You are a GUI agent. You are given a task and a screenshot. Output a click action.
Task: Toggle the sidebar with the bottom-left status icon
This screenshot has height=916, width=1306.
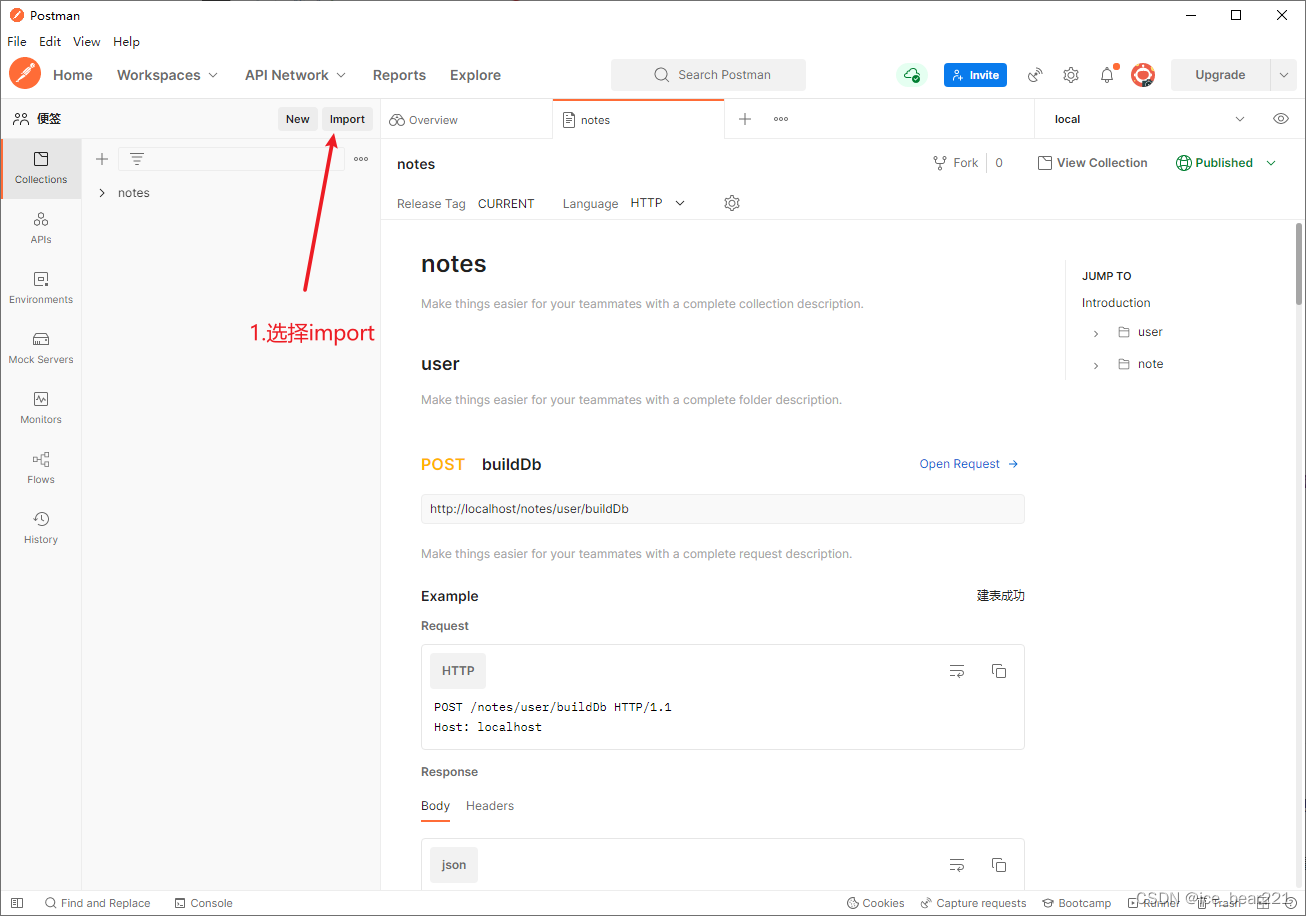(17, 903)
